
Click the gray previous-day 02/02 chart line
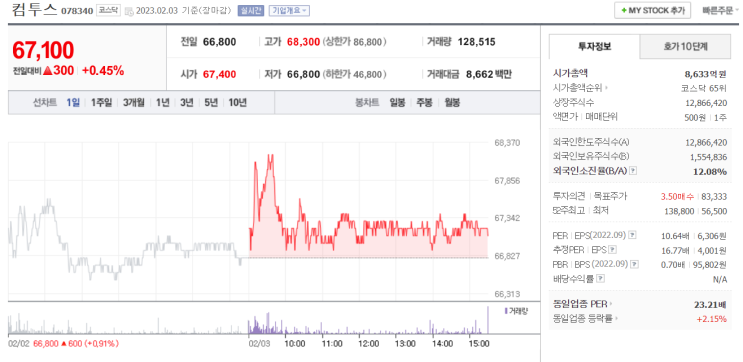coord(128,239)
